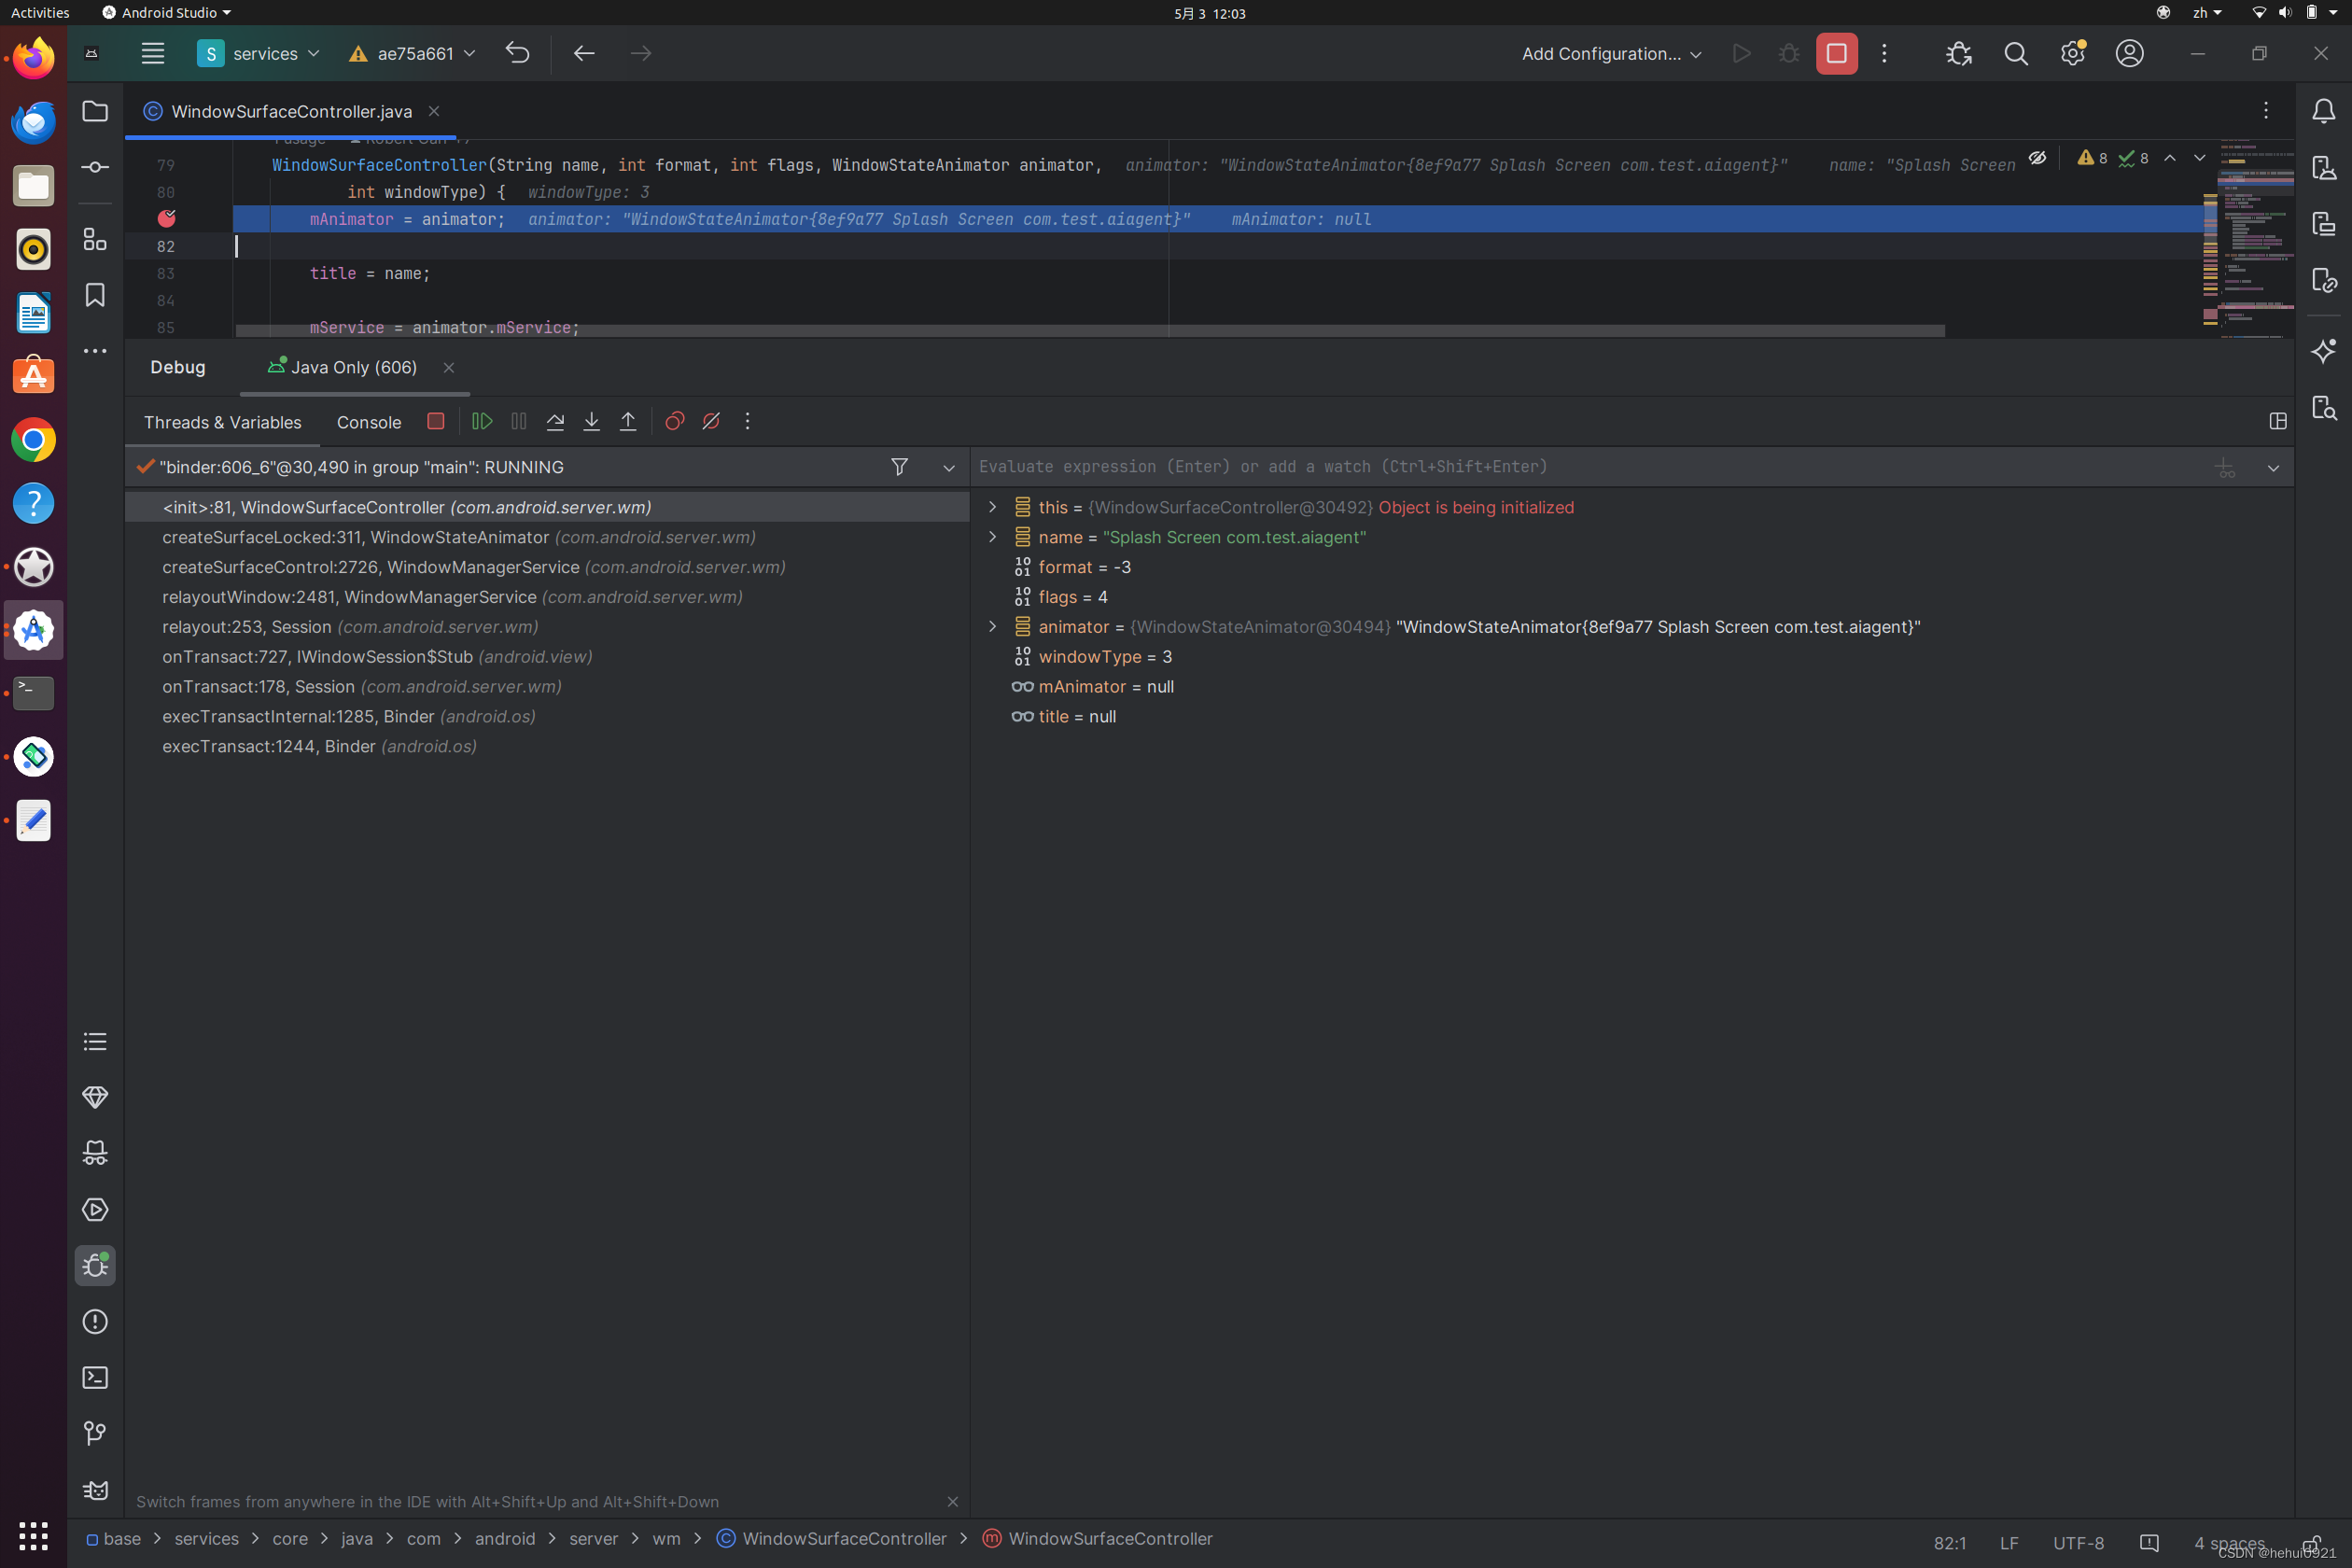Open the Android Studio app menu in top bar
2352x1568 pixels.
coord(167,13)
